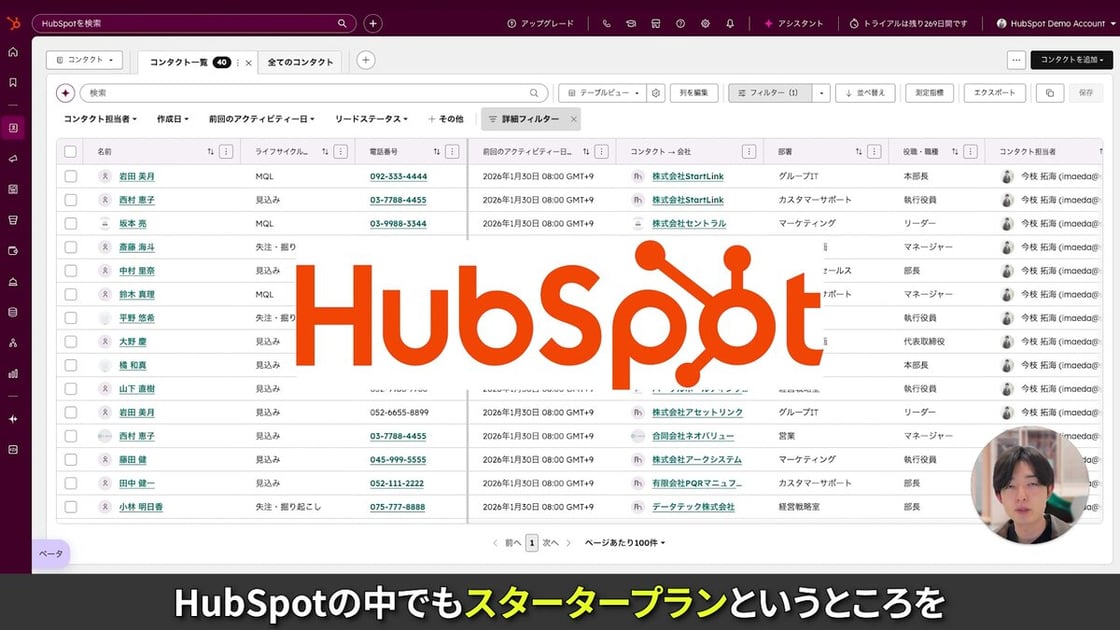This screenshot has height=630, width=1120.
Task: Open the notifications bell
Action: click(x=731, y=22)
